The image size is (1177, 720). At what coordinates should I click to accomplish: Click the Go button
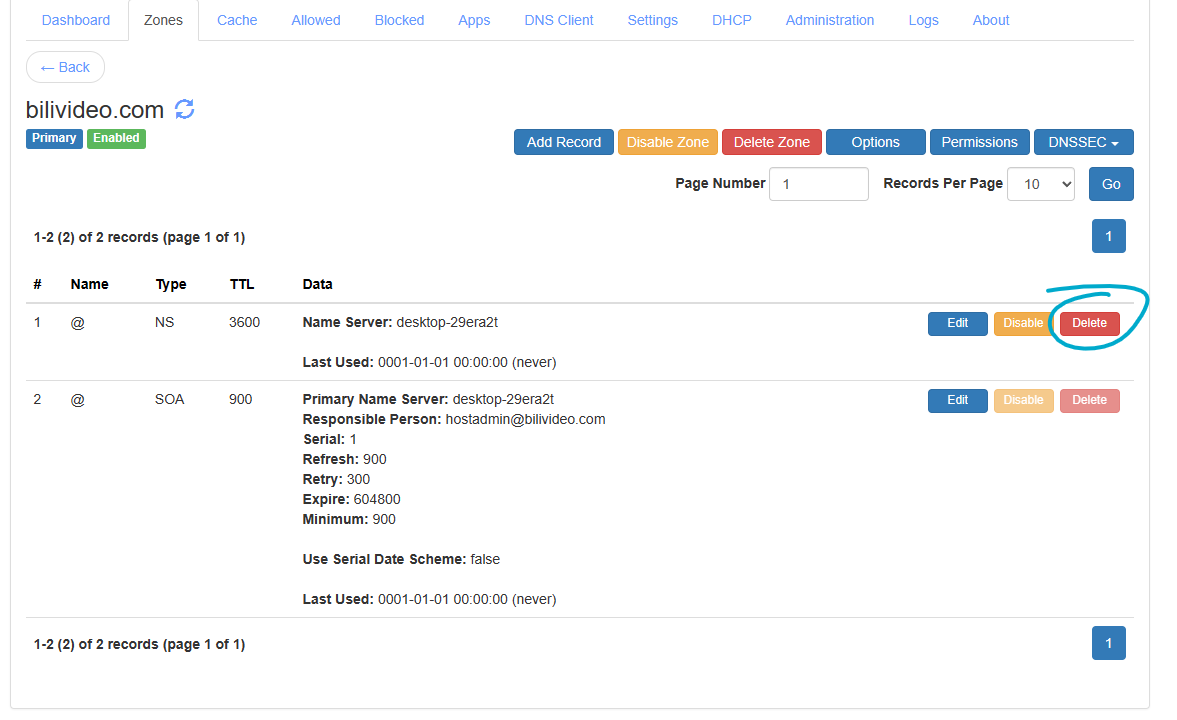point(1111,184)
